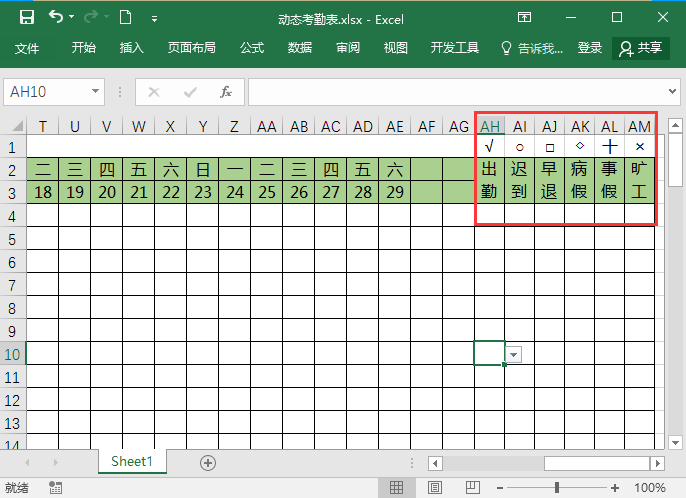
Task: Open the 页面布局 ribbon tab
Action: click(191, 48)
